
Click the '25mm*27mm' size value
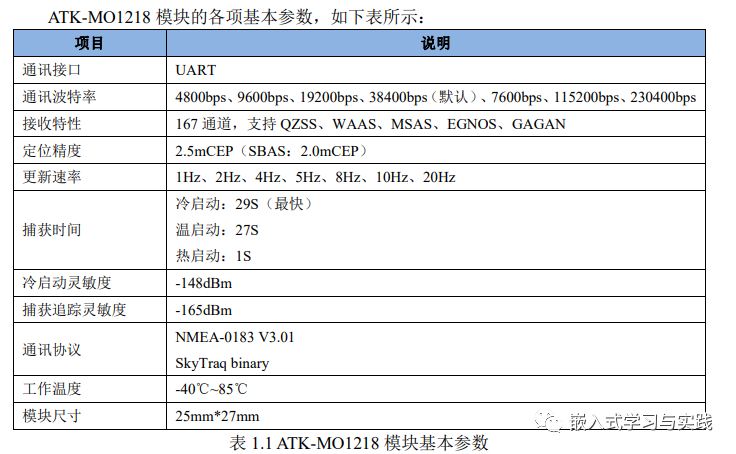[x=217, y=416]
